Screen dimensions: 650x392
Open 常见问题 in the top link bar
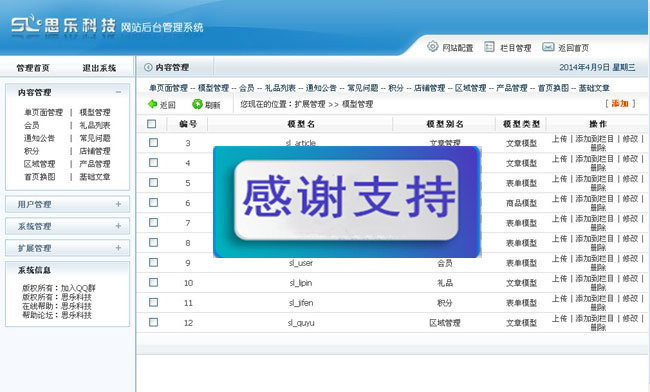pyautogui.click(x=363, y=88)
